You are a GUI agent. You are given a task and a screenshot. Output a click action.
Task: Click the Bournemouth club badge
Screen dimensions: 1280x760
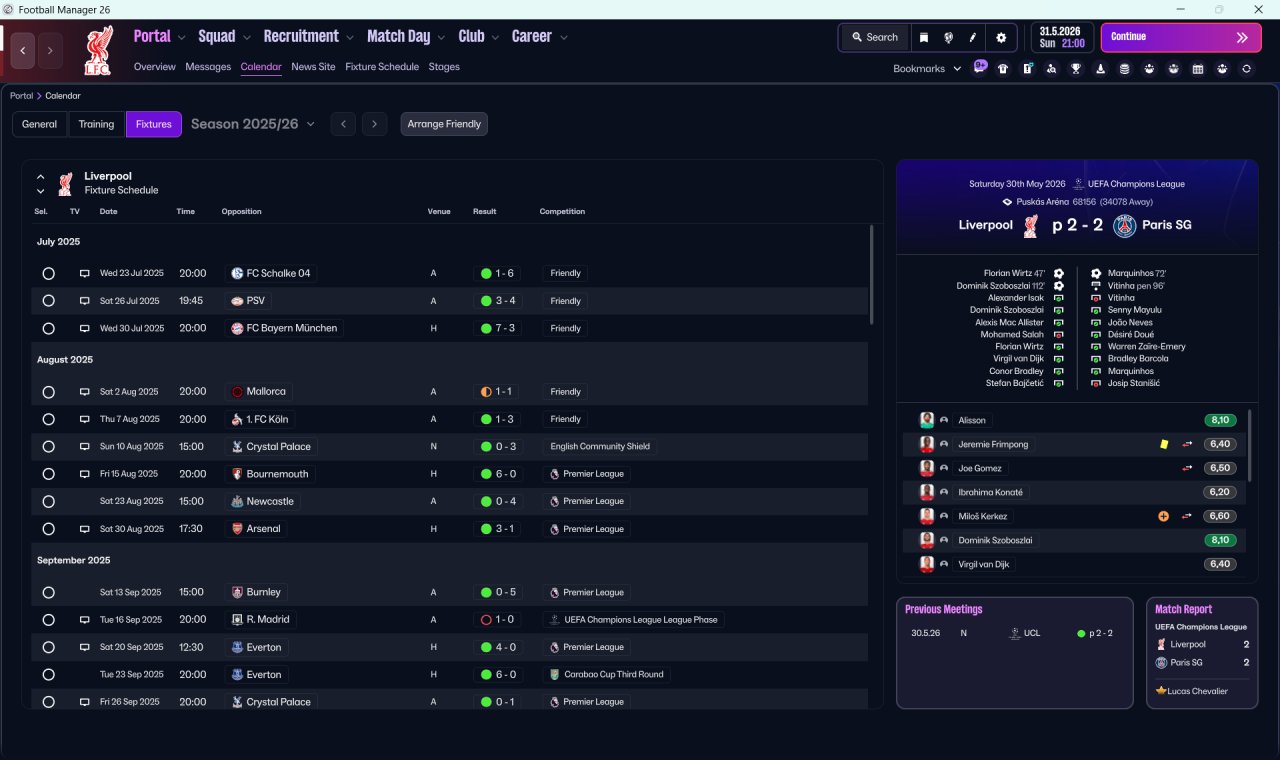coord(237,474)
